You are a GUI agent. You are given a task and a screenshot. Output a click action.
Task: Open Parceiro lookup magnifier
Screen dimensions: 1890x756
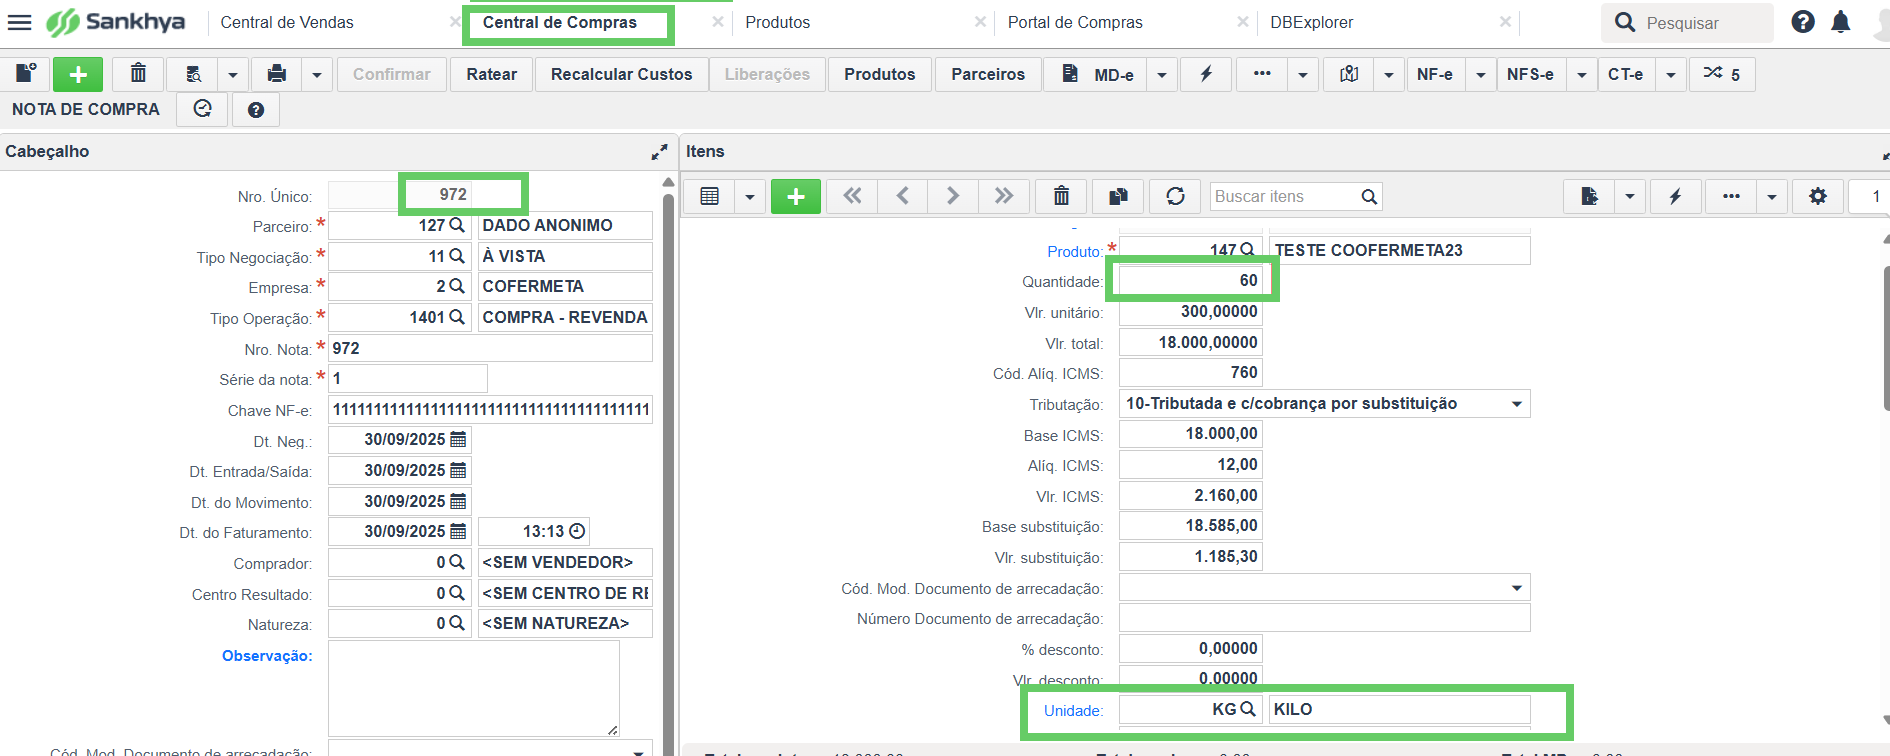pos(457,225)
